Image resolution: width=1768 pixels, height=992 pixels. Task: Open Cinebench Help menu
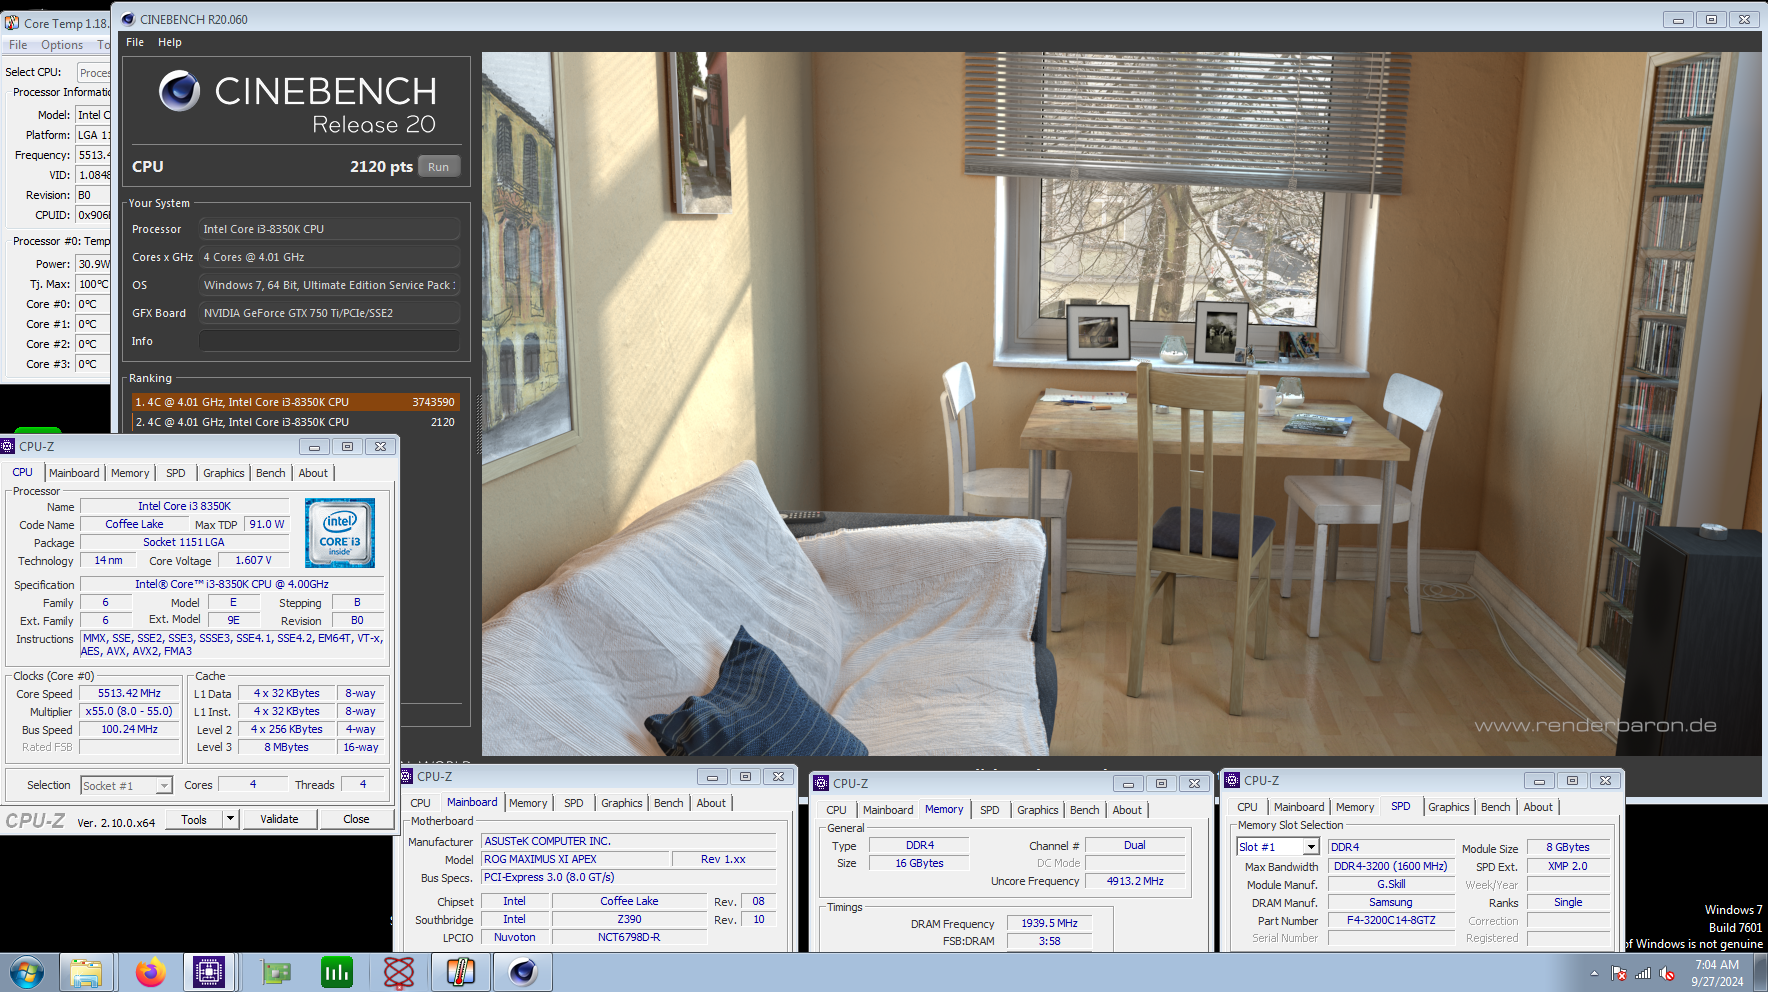170,42
